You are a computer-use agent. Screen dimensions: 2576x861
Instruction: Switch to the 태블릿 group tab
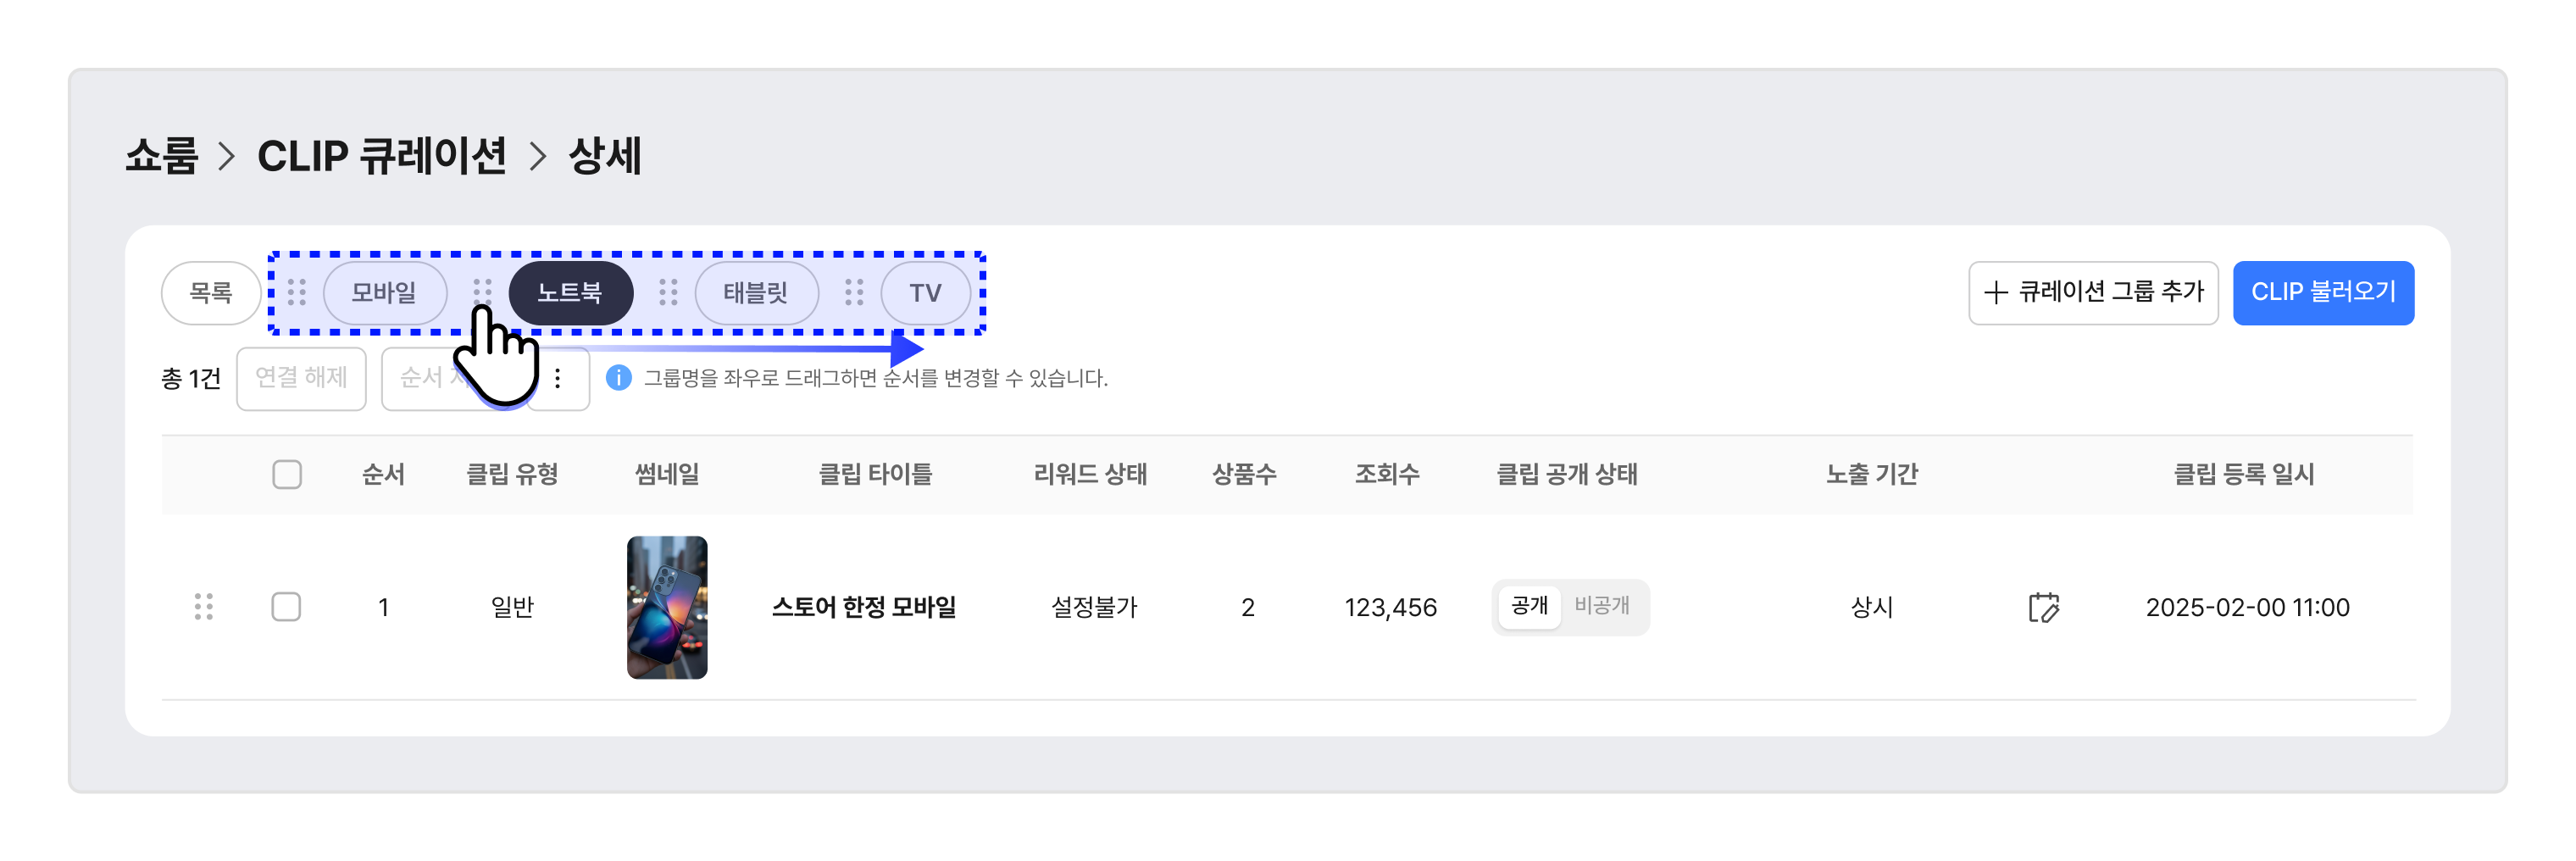click(756, 293)
